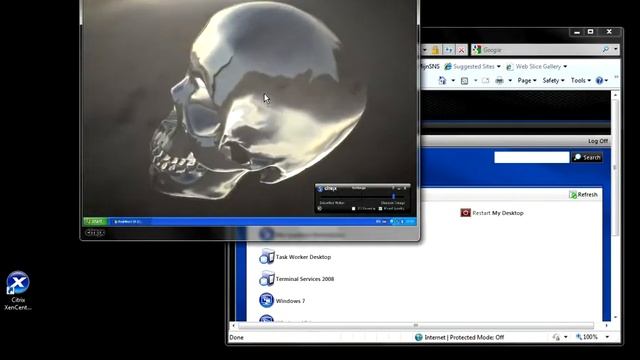
Task: Open the zoom level dropdown arrow in status bar
Action: pos(607,337)
